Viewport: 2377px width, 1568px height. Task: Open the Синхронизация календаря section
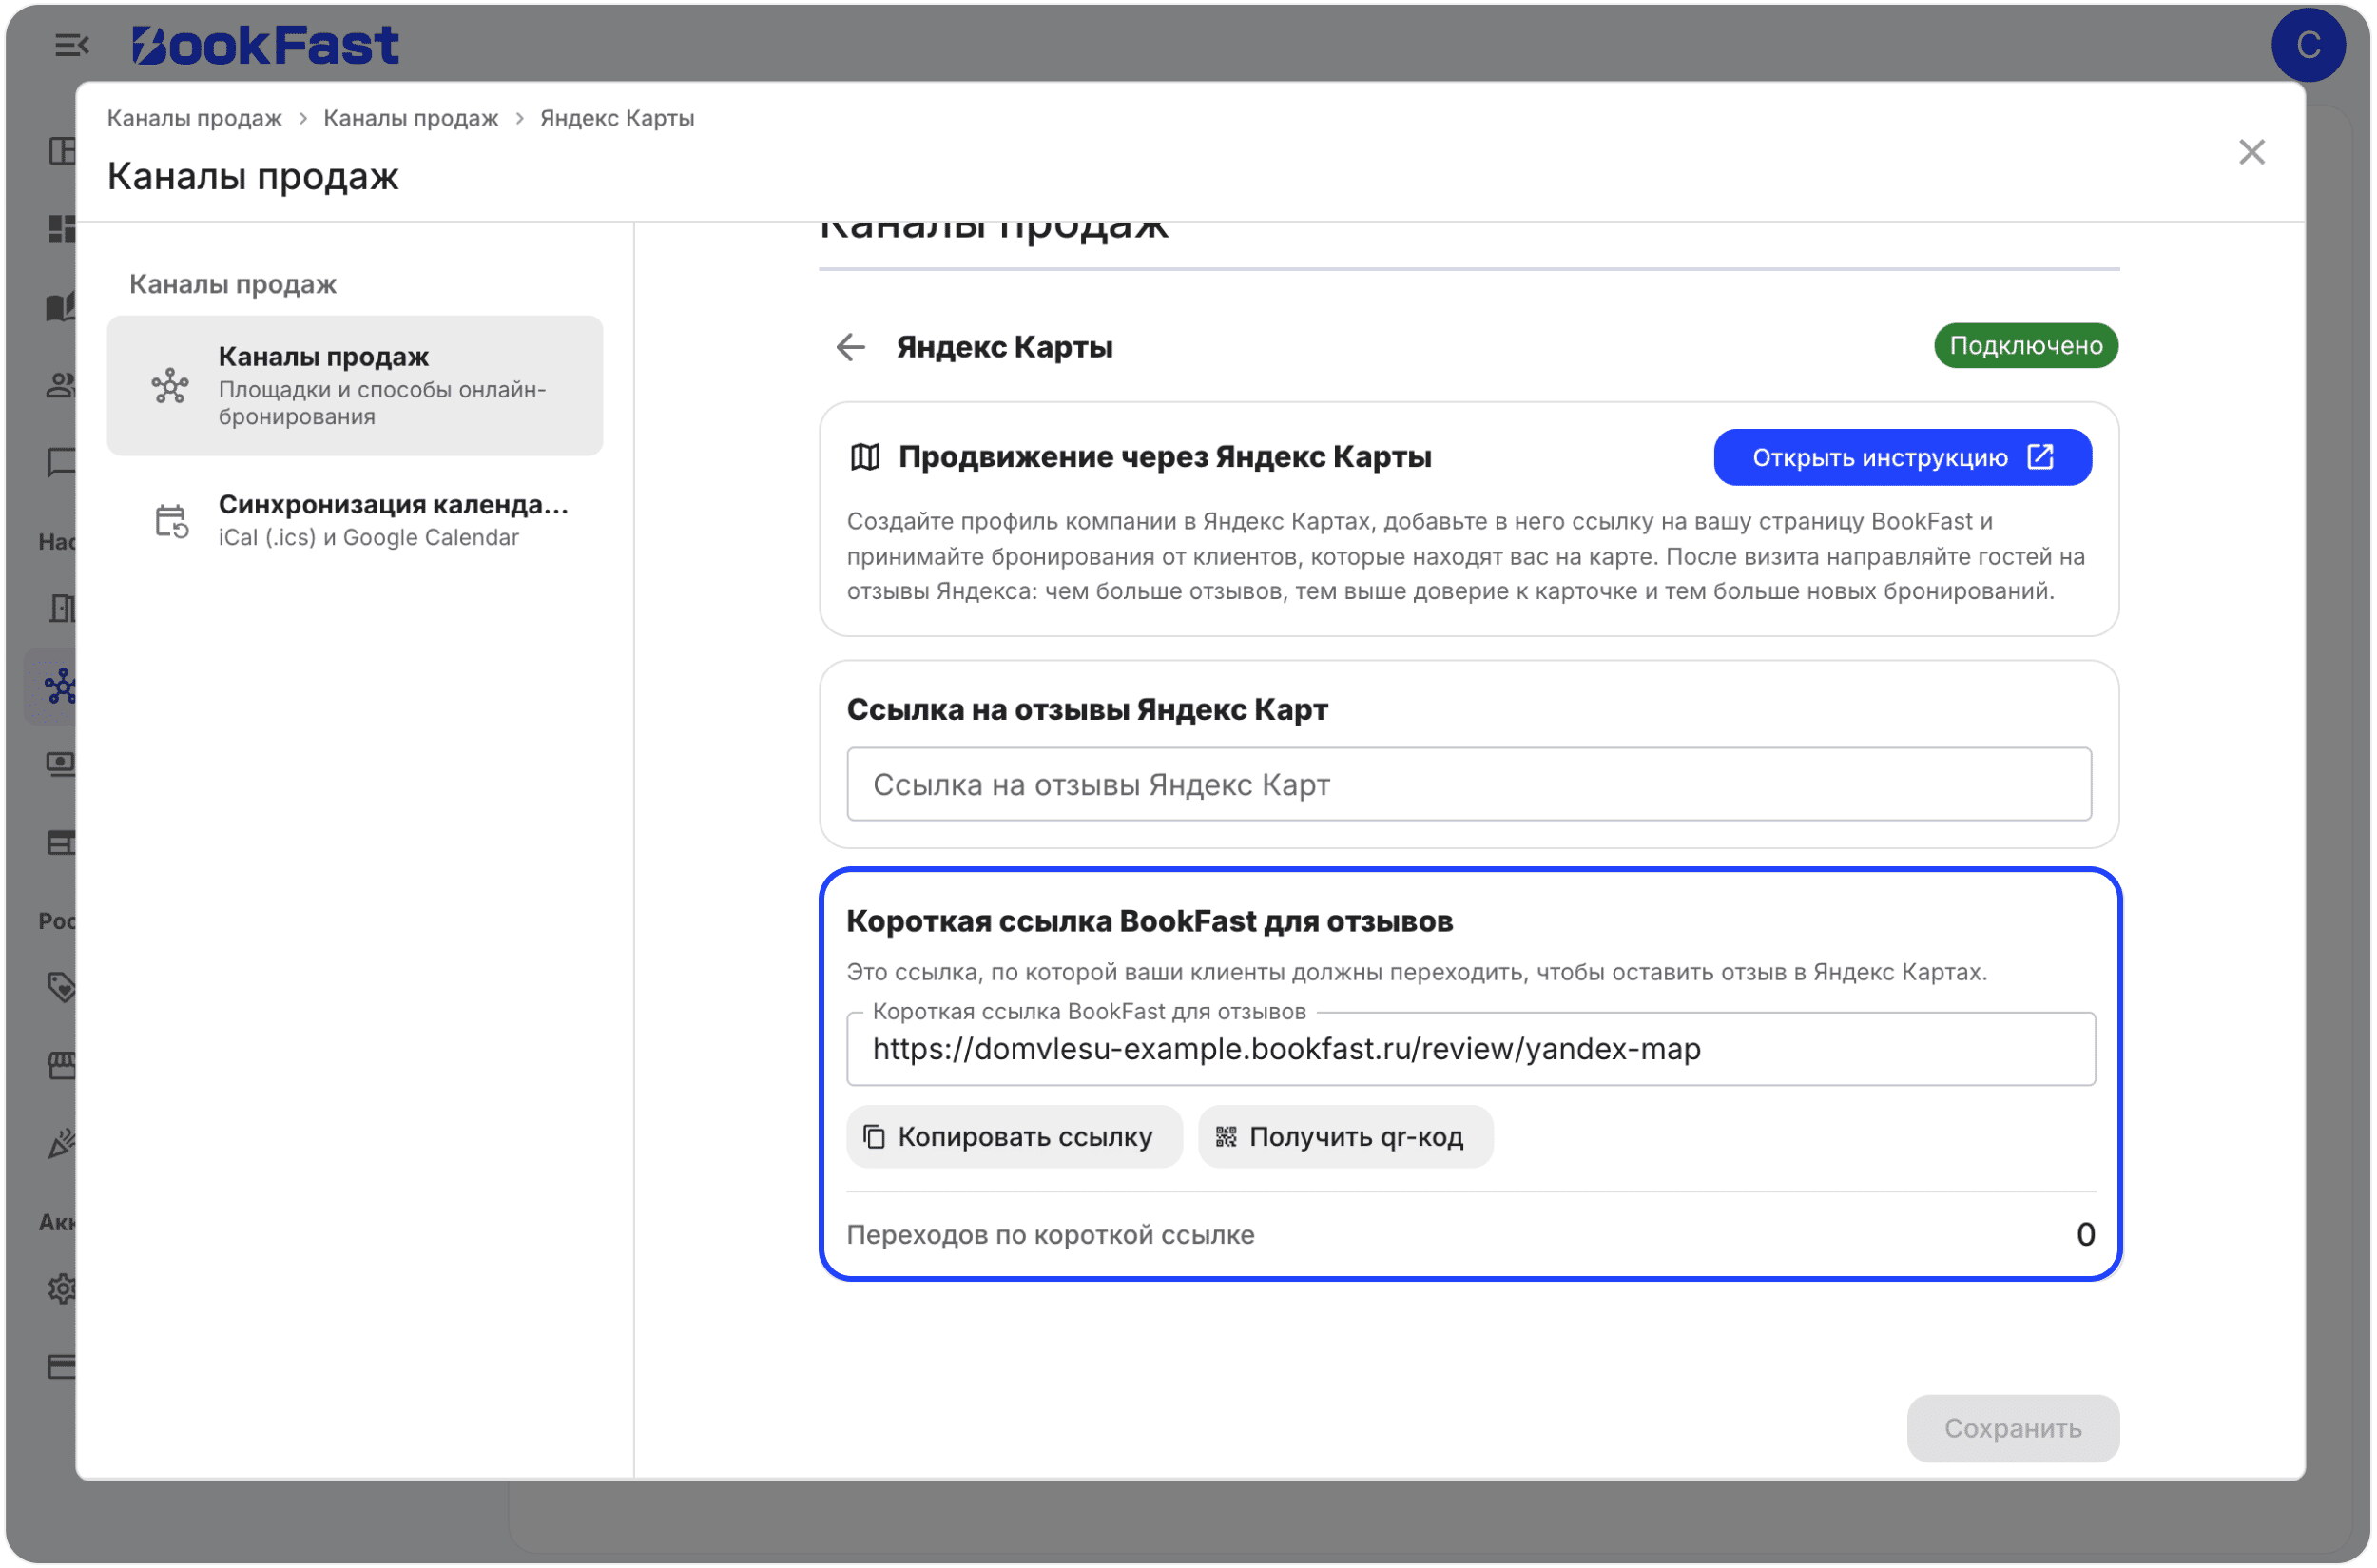click(355, 520)
